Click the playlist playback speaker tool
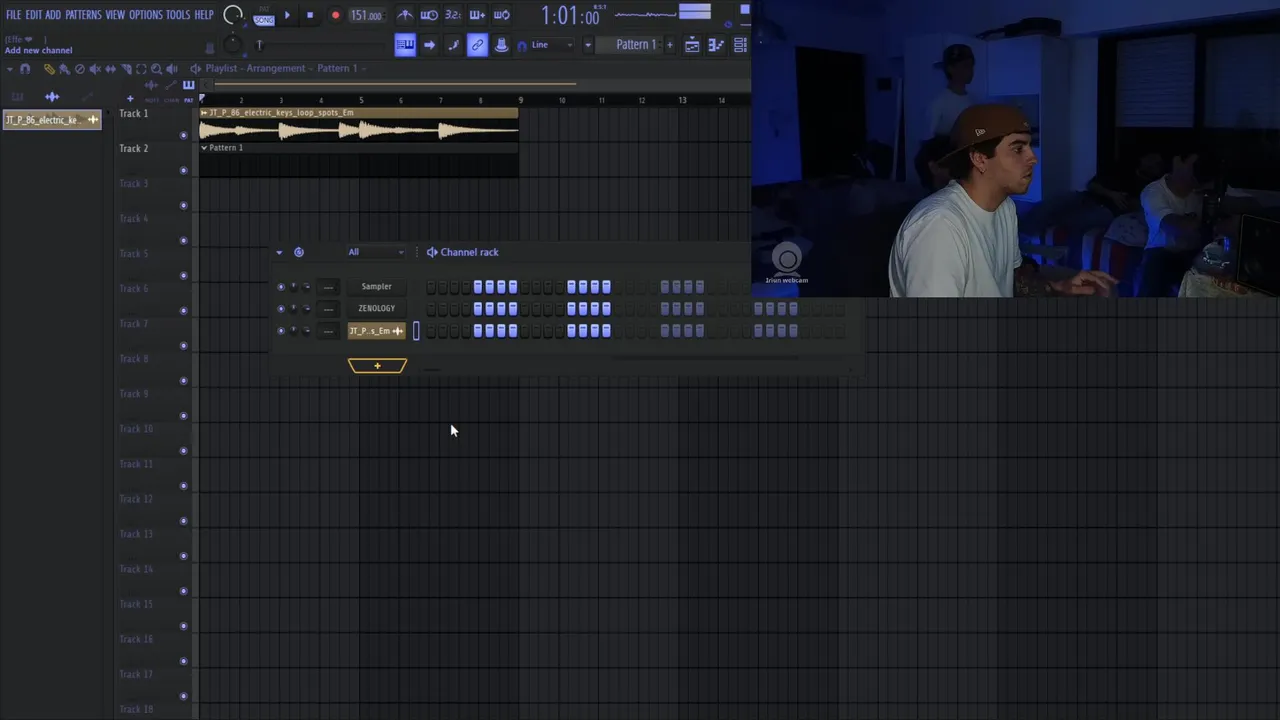Screen dimensions: 1280x720 [171, 69]
